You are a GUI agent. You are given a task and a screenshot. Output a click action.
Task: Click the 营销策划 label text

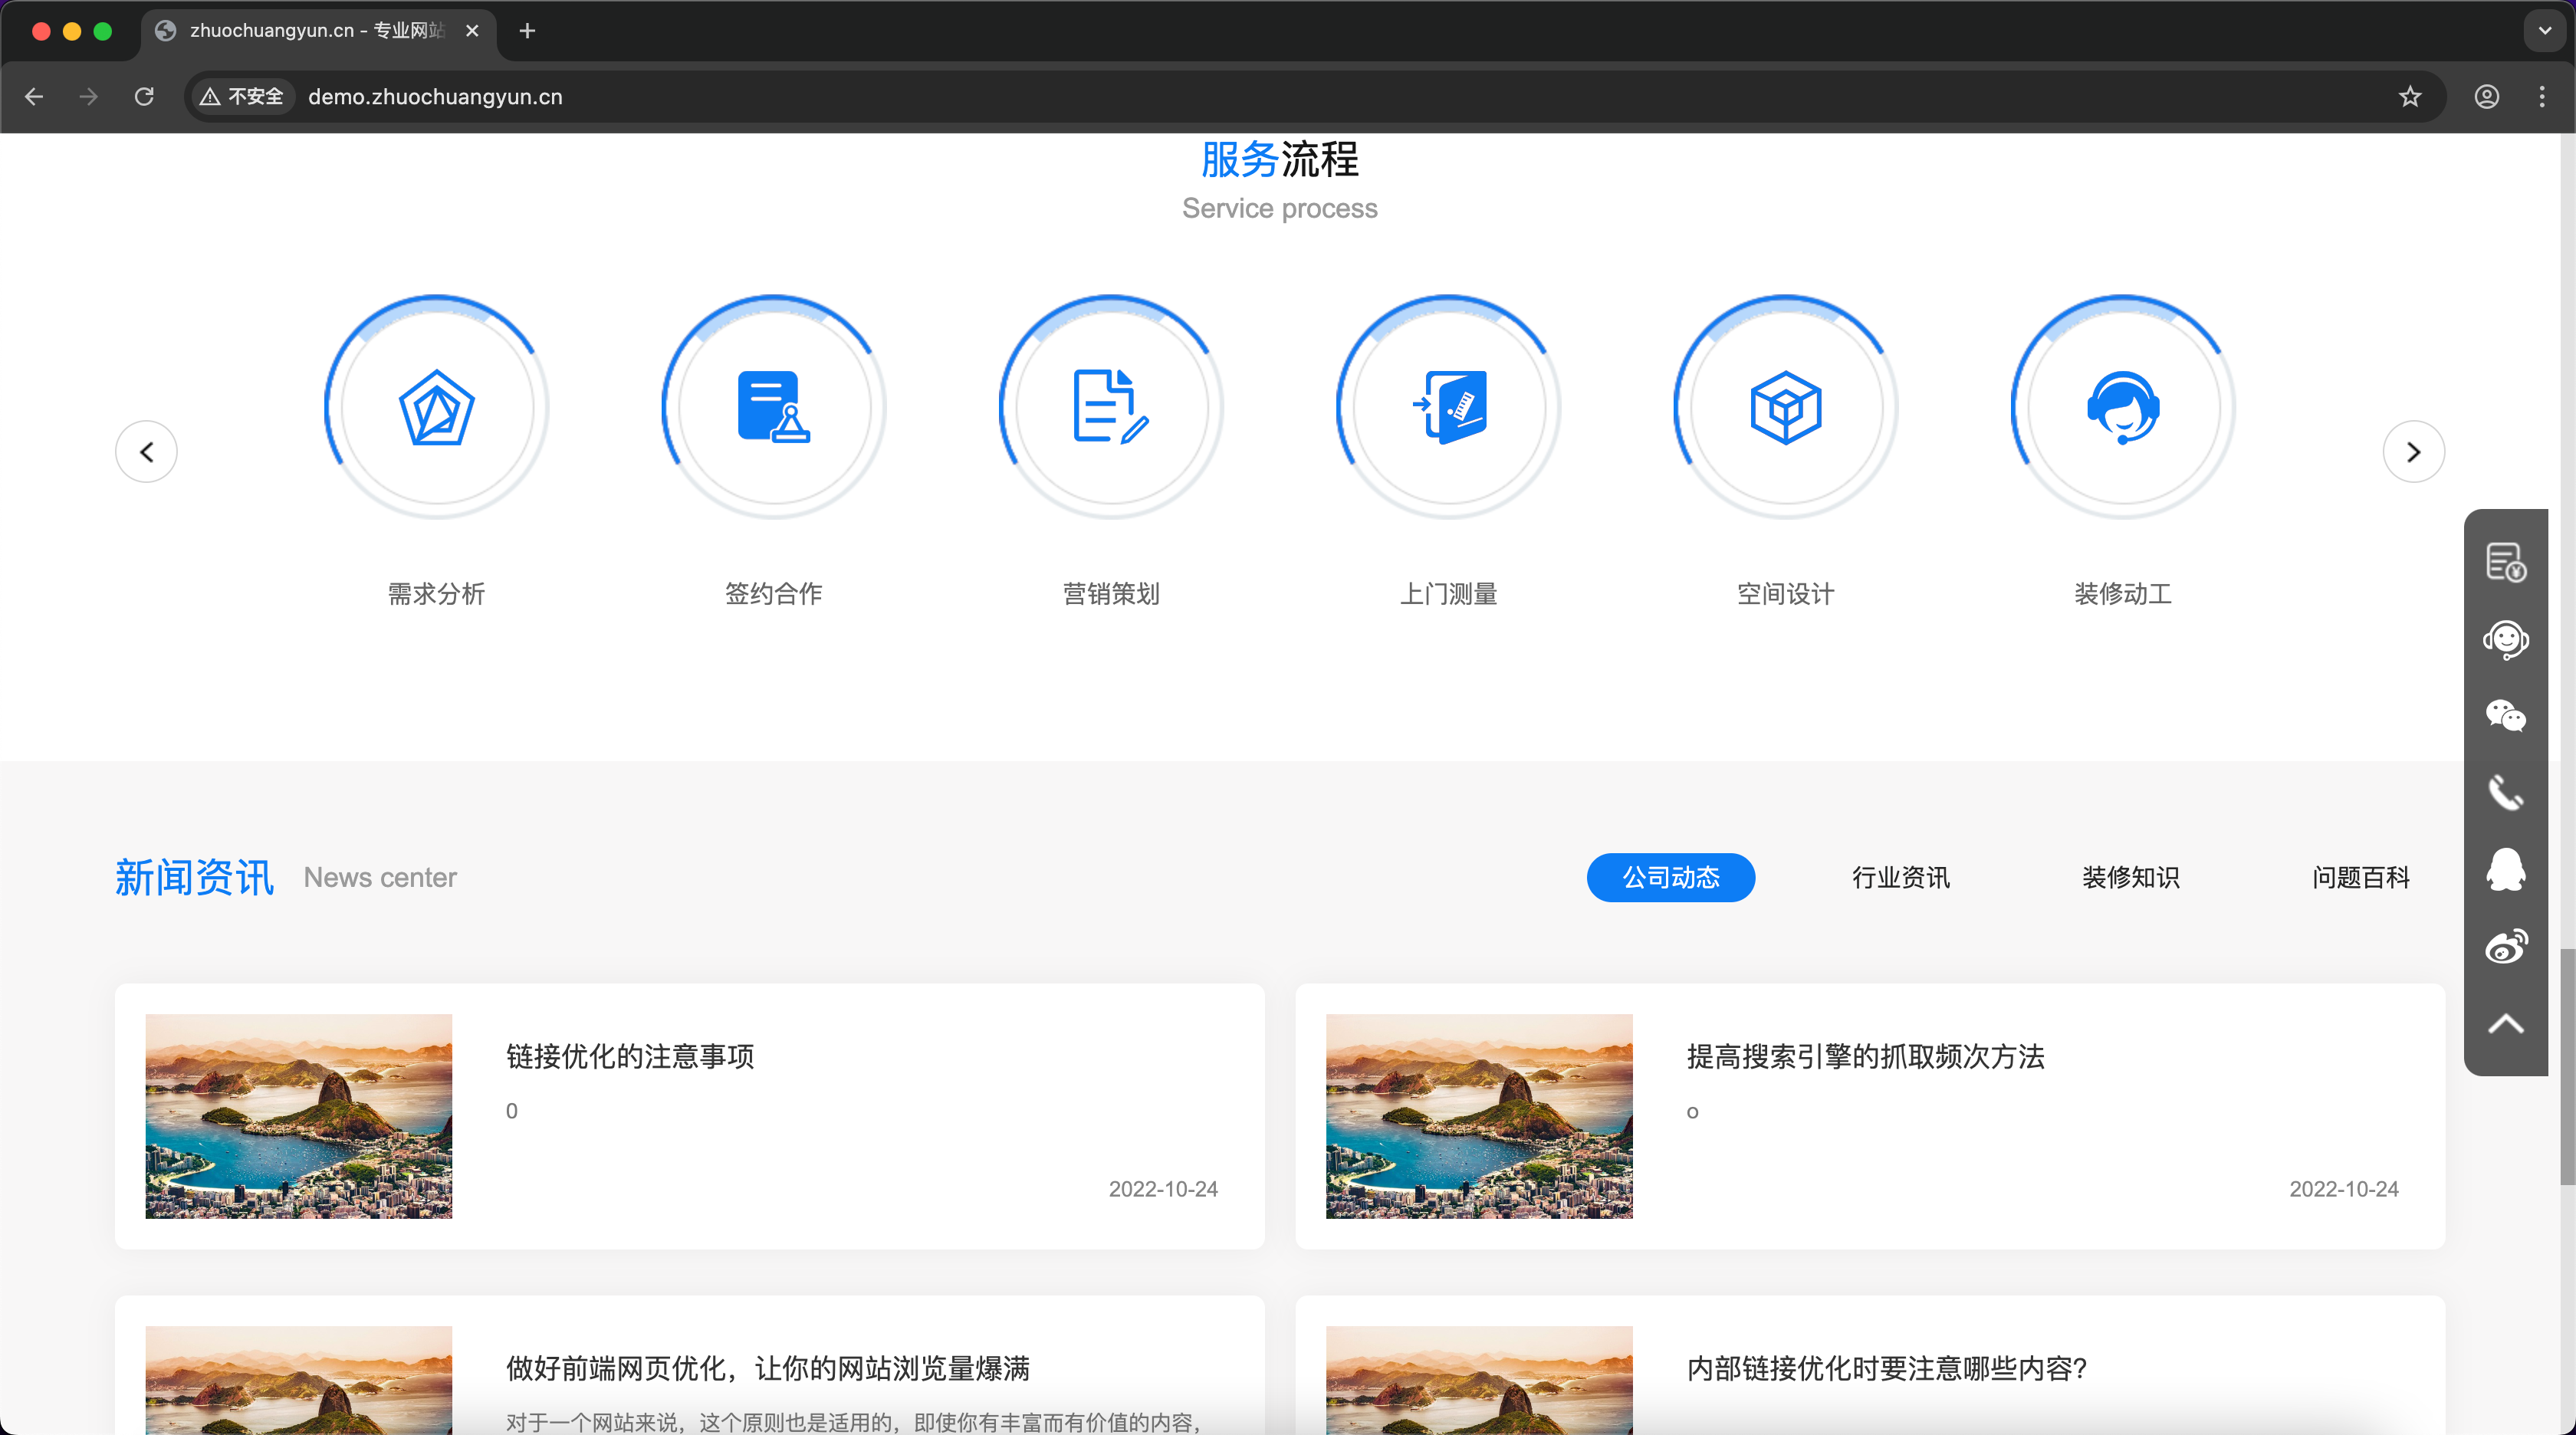(x=1110, y=594)
